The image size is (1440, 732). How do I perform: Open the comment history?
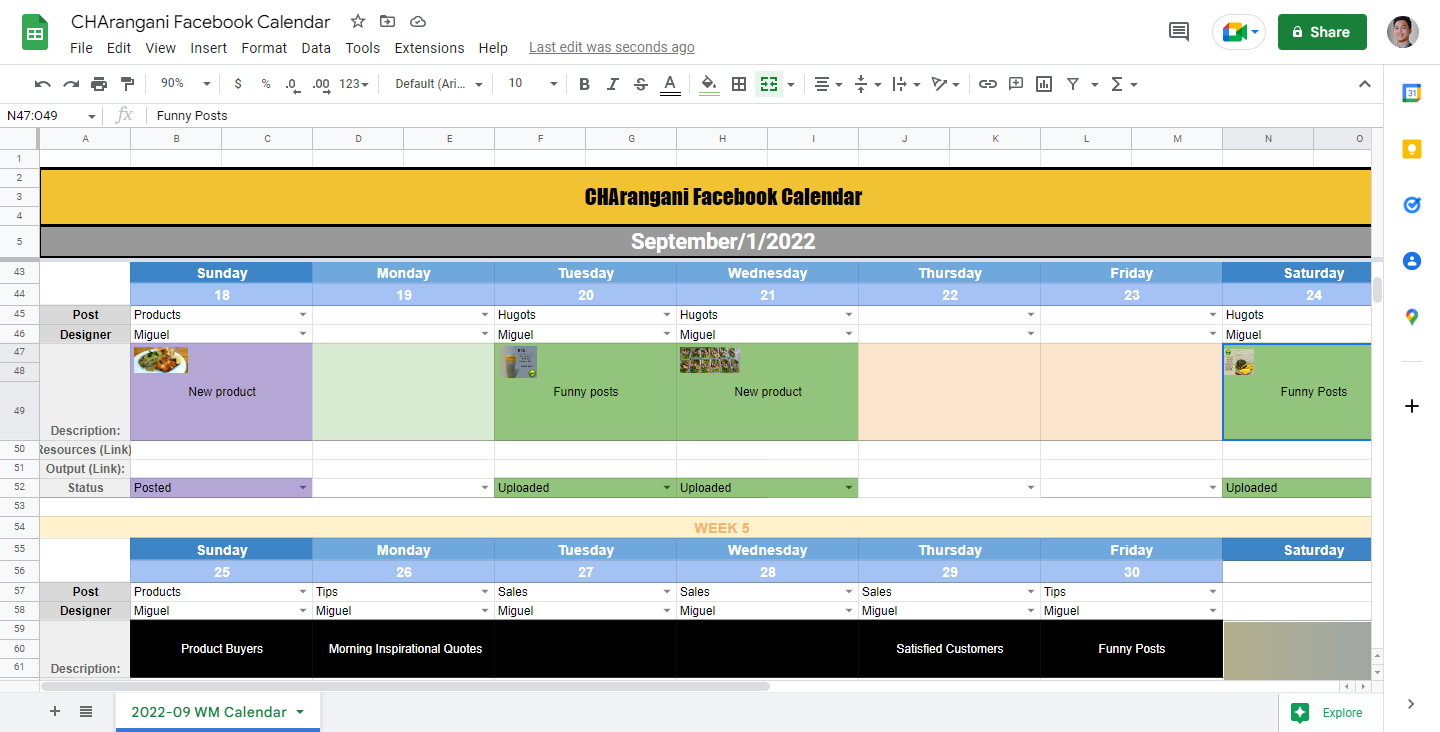tap(1179, 32)
